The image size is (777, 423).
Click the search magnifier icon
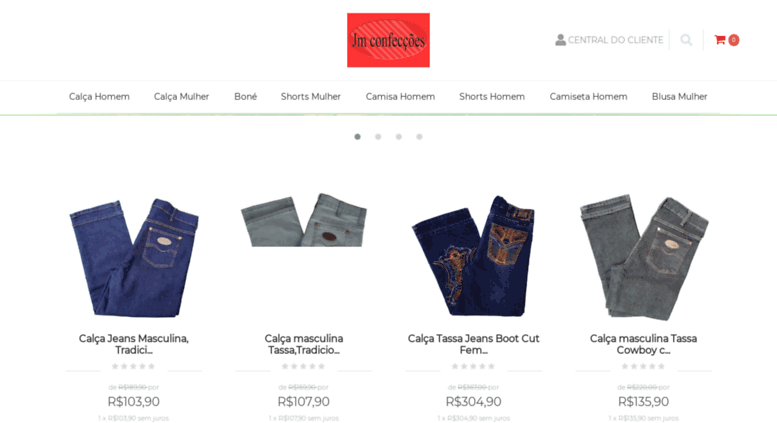[686, 40]
